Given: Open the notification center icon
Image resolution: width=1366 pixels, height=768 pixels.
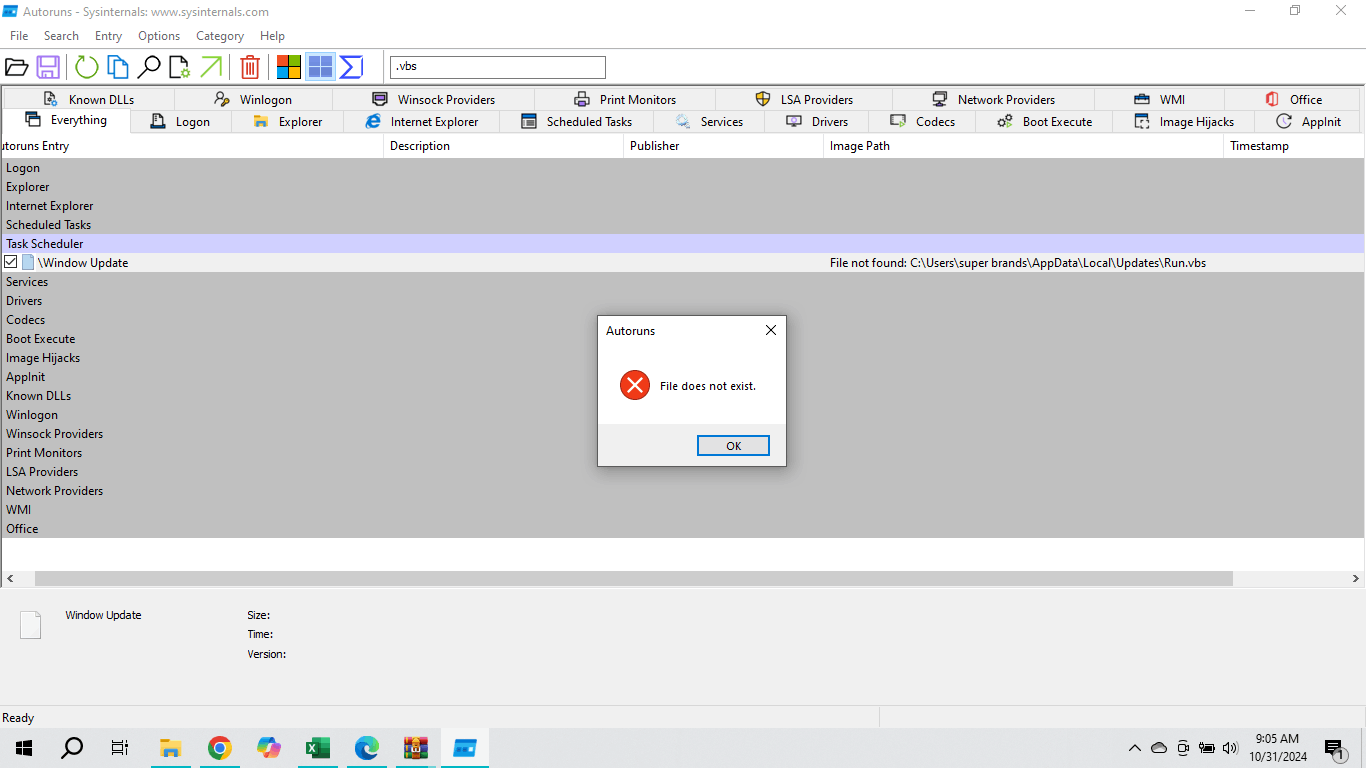Looking at the screenshot, I should pyautogui.click(x=1335, y=748).
